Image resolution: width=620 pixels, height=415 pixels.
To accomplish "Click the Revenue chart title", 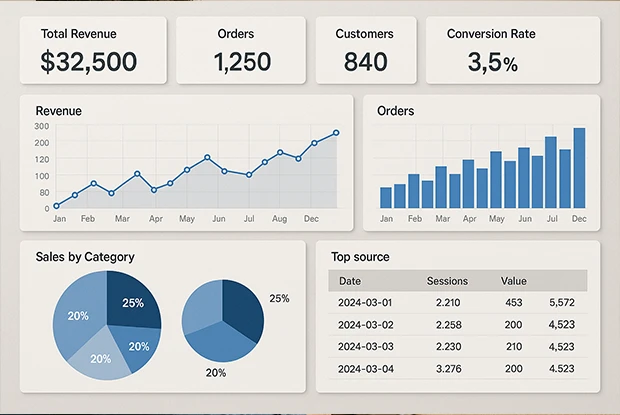I will (58, 111).
